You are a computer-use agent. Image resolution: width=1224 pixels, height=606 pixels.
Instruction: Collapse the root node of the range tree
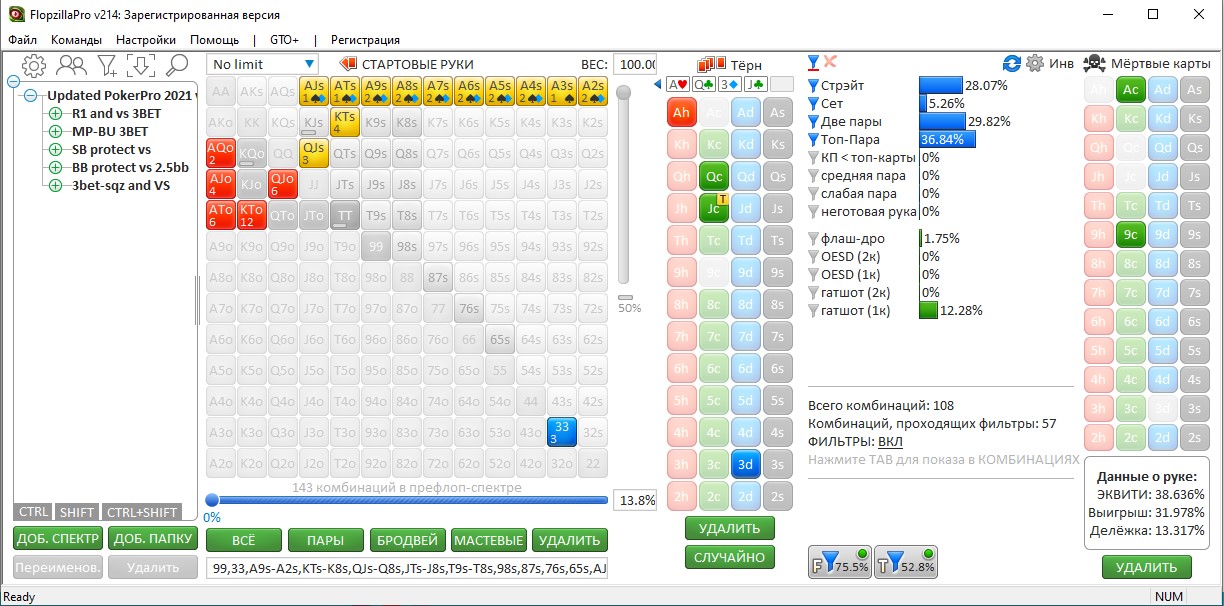pos(15,82)
